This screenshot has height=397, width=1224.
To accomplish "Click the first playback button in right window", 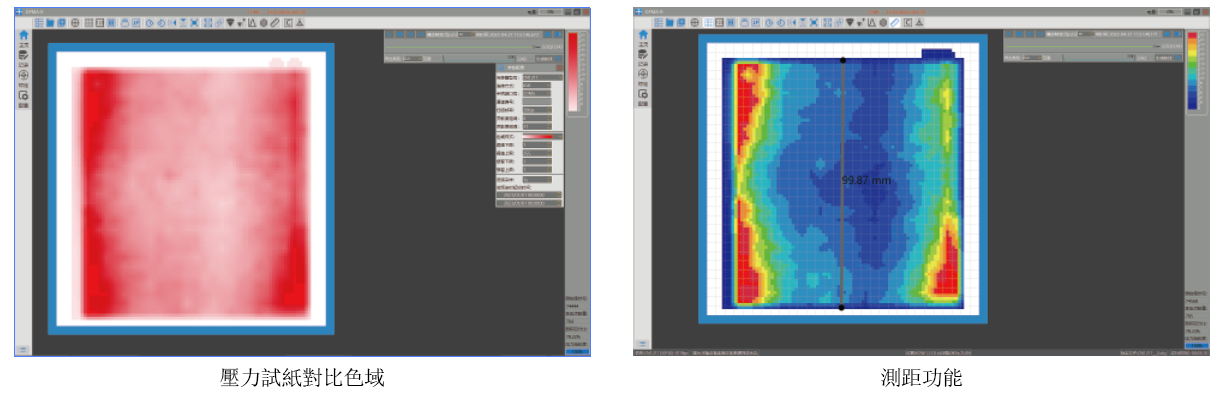I will coord(1009,34).
